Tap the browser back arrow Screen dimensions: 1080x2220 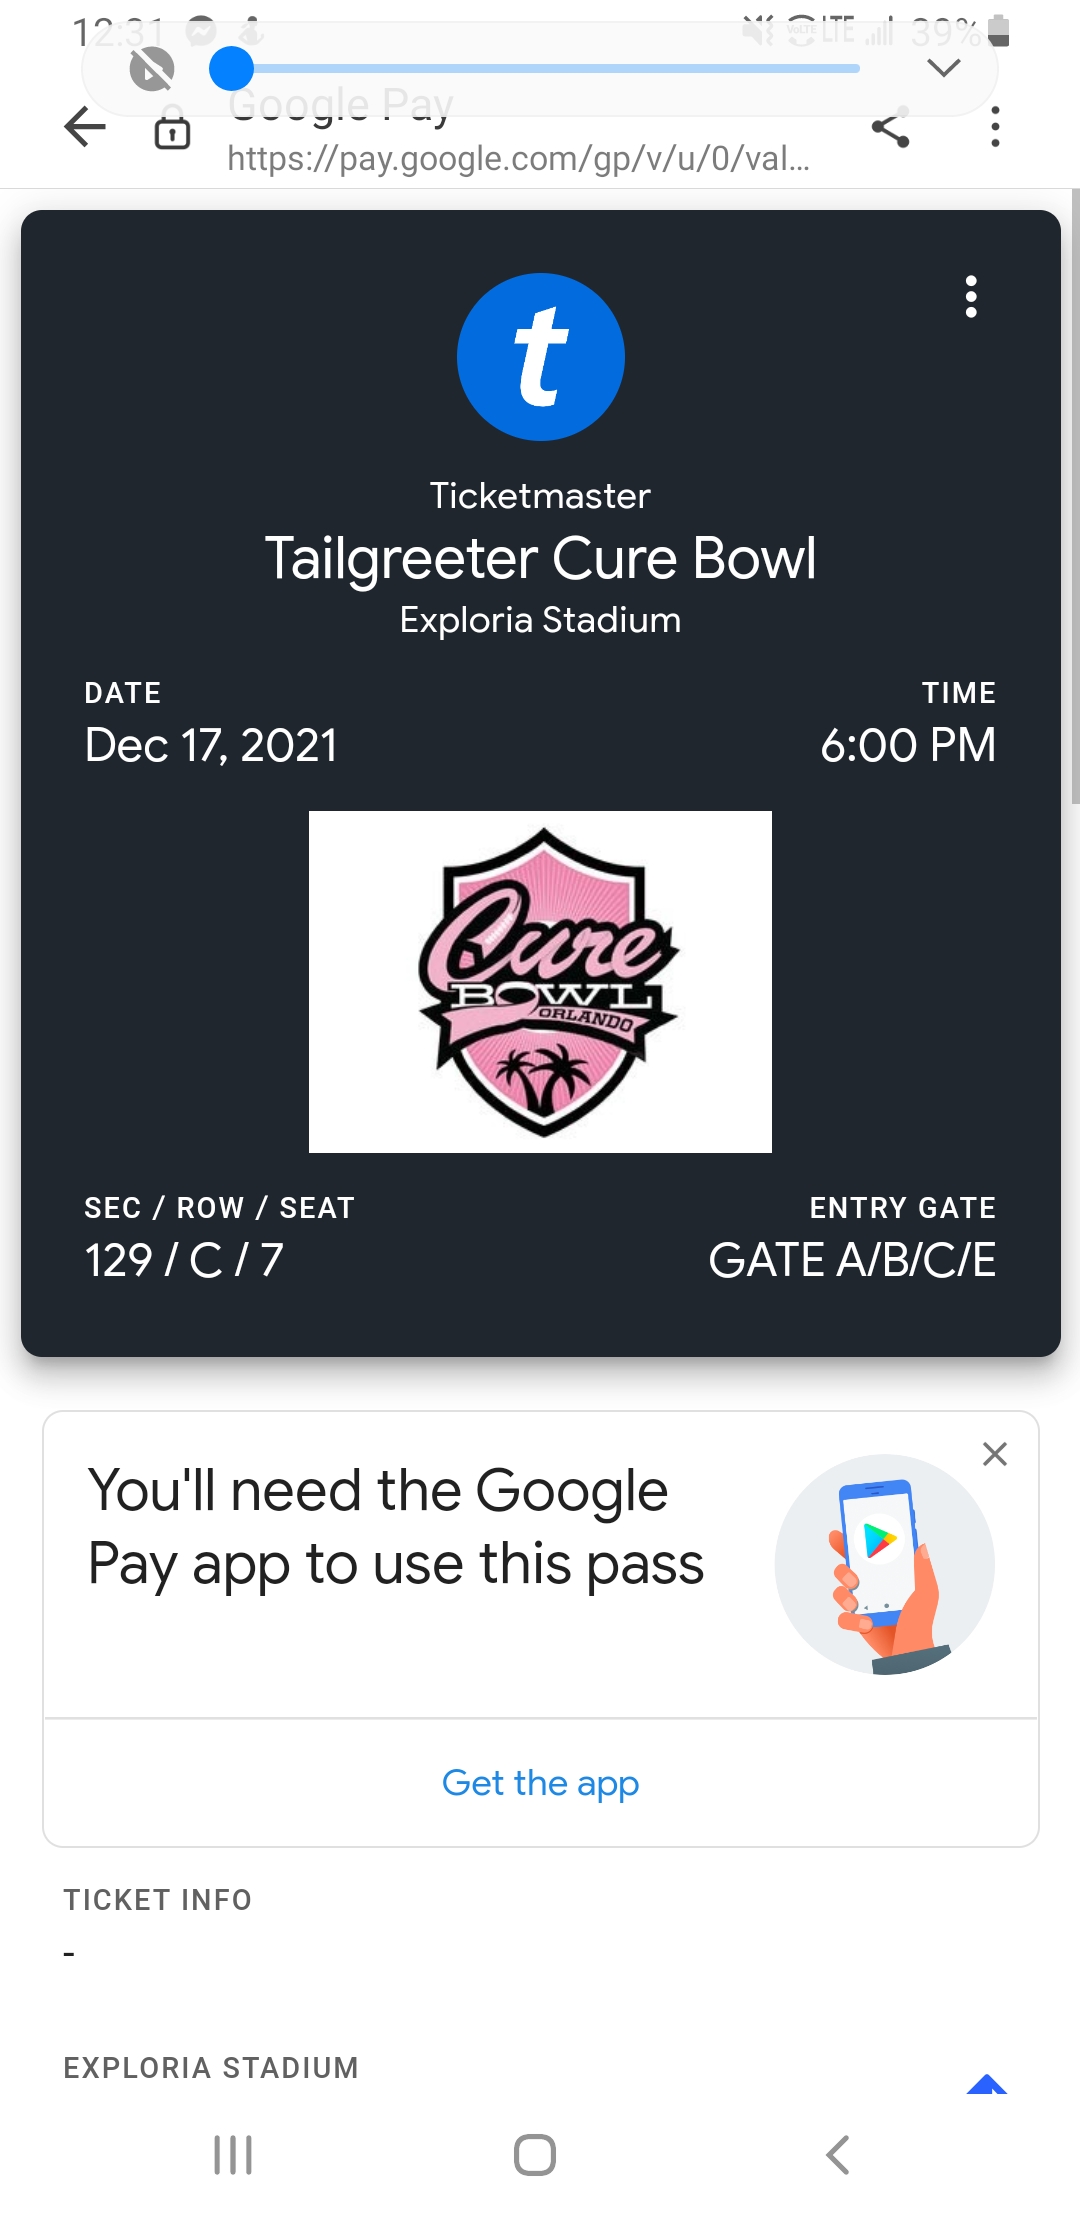pos(85,127)
